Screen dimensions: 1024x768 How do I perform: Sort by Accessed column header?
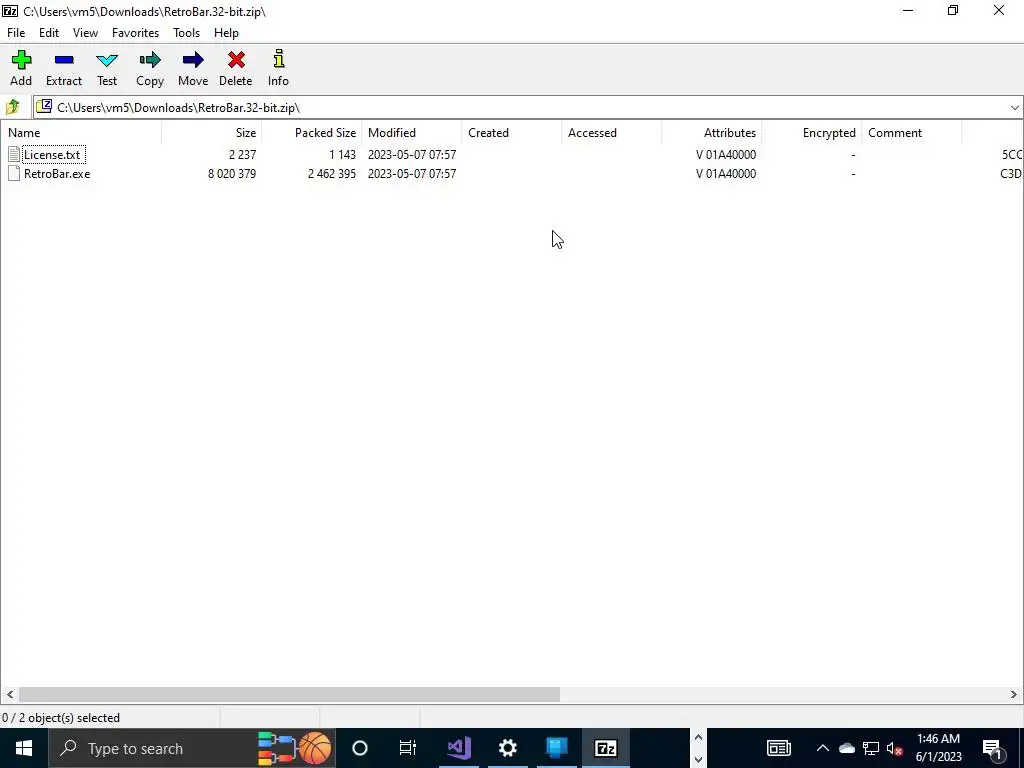click(611, 133)
